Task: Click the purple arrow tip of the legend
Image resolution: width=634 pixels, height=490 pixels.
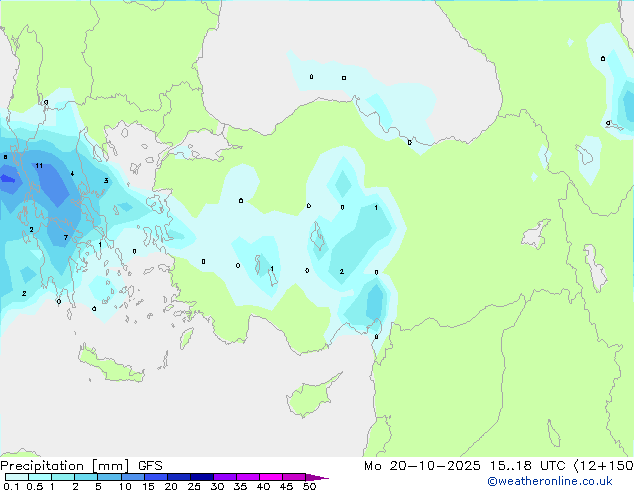Action: [317, 477]
